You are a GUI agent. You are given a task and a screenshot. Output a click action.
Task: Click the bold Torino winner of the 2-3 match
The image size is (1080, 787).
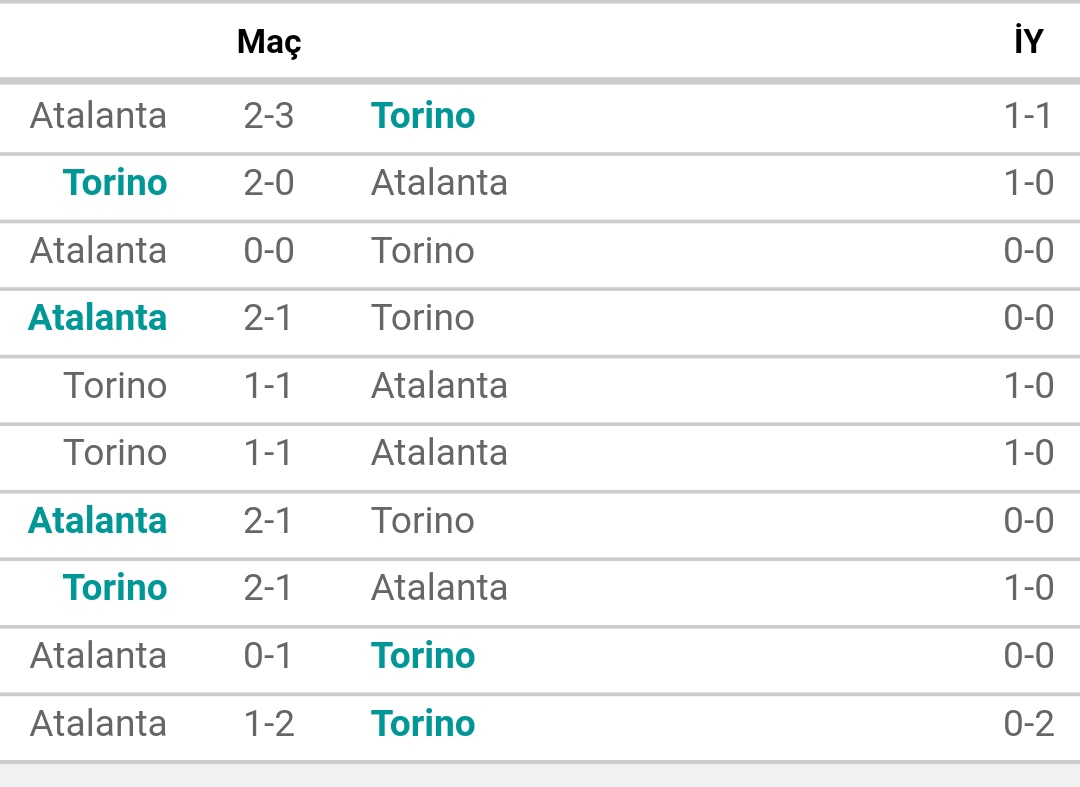click(423, 116)
